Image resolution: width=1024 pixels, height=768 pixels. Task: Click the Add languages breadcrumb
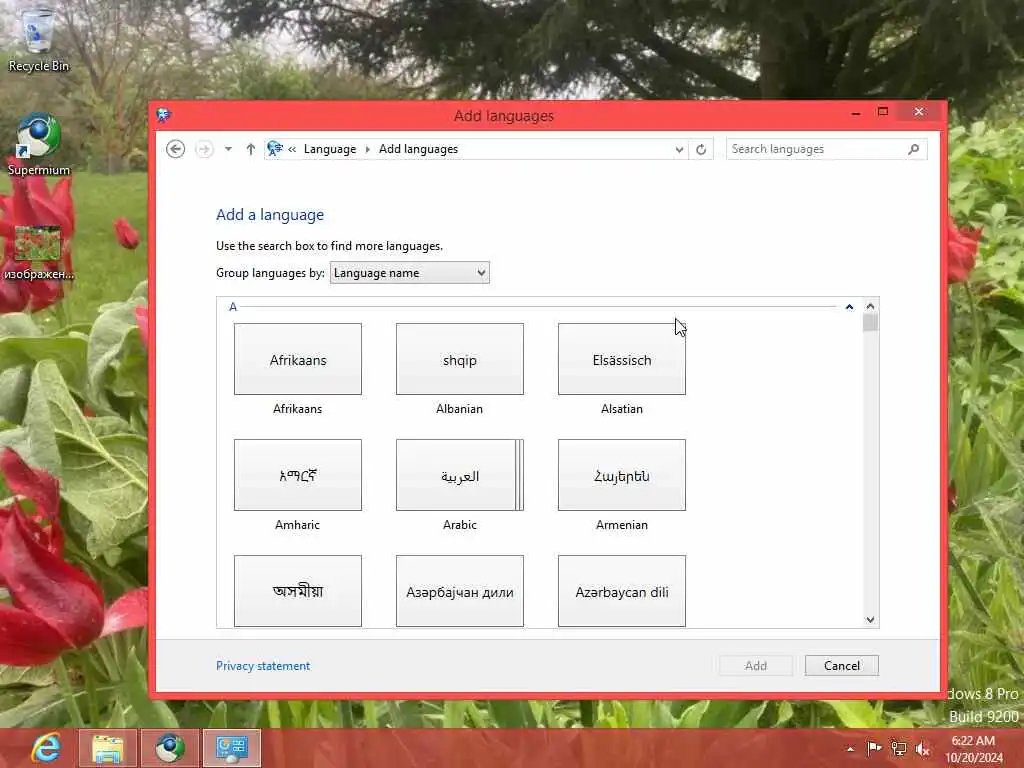point(419,149)
